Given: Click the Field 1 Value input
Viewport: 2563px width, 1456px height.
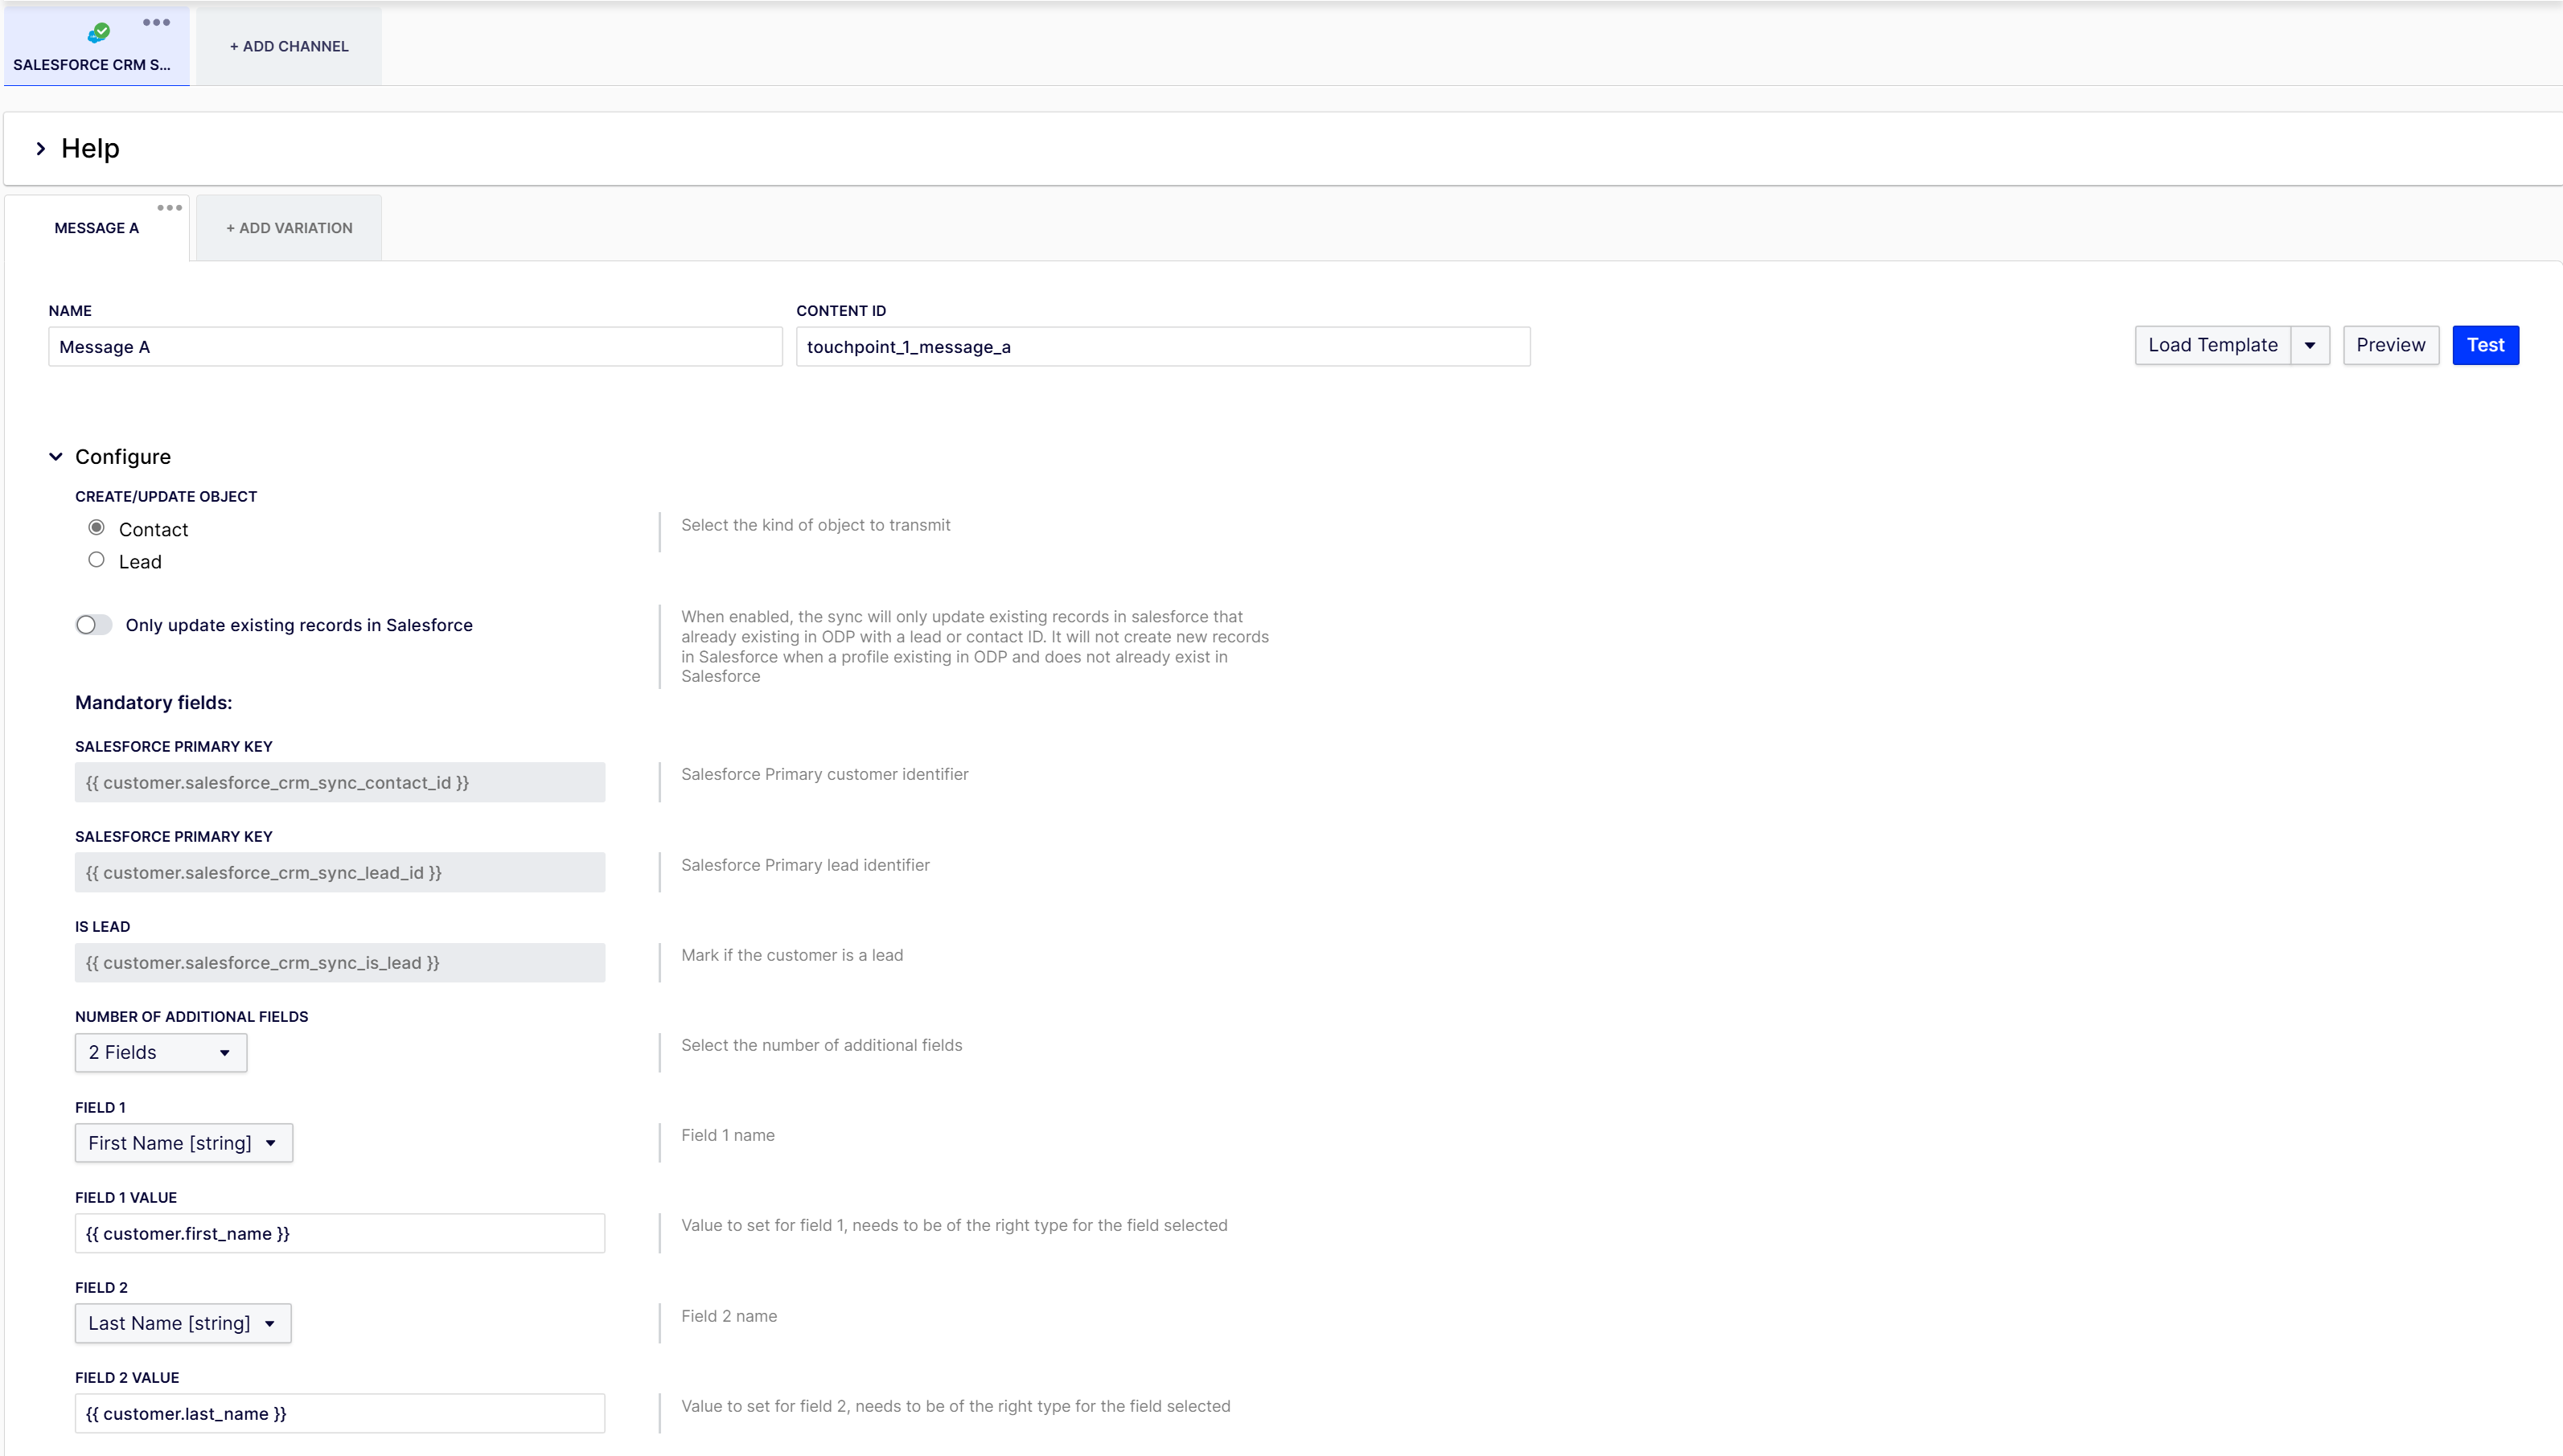Looking at the screenshot, I should pos(340,1233).
